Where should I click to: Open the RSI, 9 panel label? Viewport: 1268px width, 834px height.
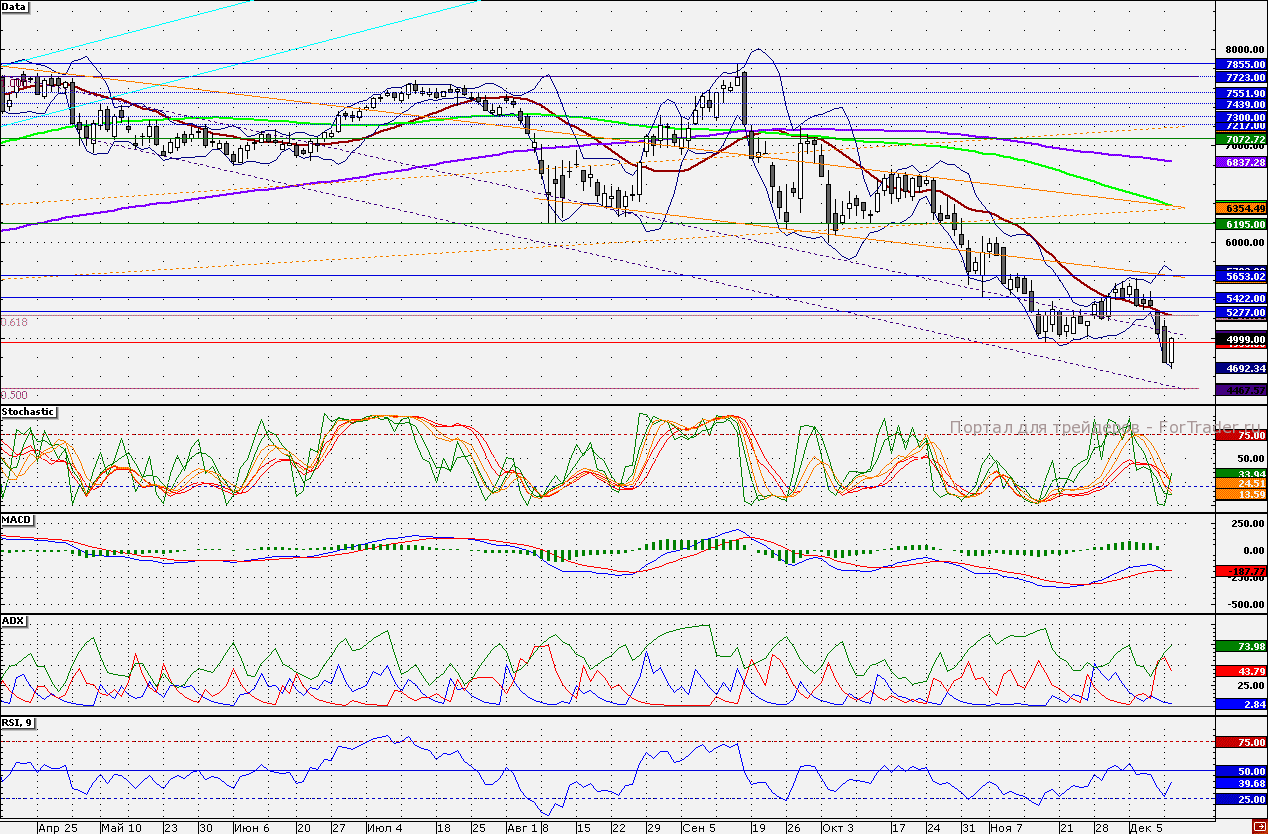[x=17, y=722]
